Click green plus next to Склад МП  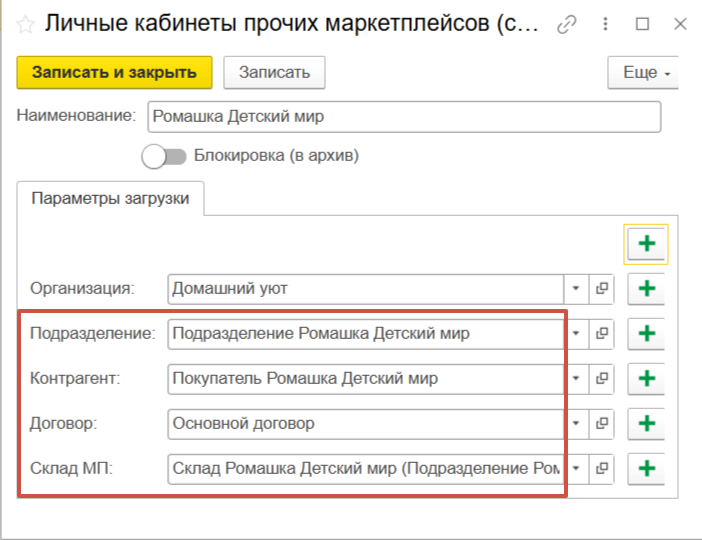tap(646, 468)
